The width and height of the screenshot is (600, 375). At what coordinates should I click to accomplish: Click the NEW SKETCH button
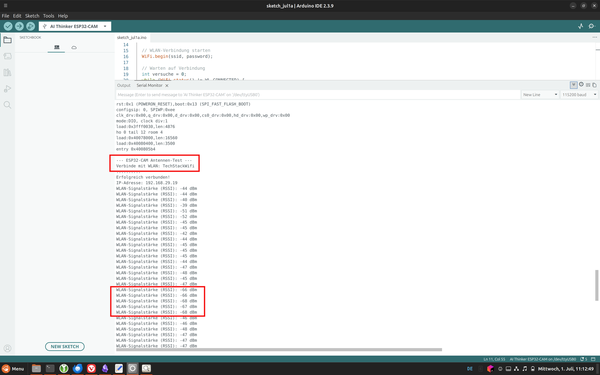tap(65, 346)
